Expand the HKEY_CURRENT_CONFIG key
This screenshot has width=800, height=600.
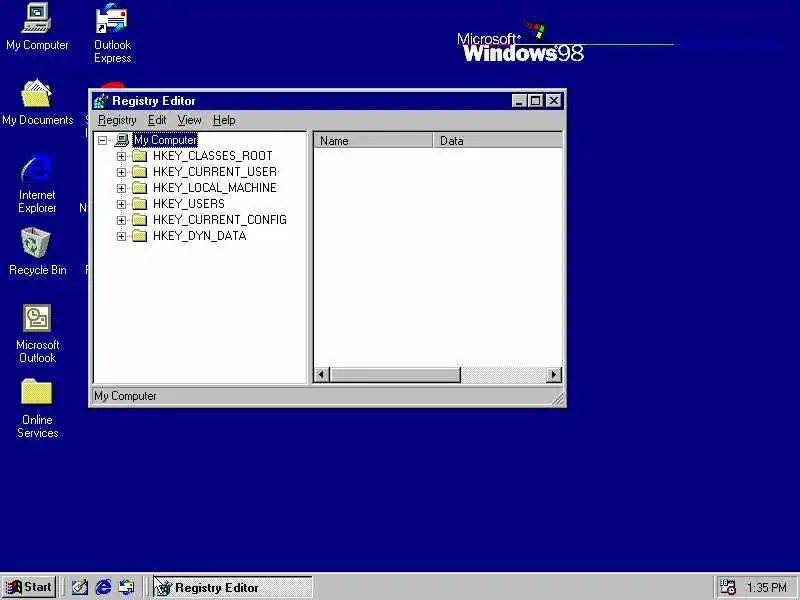point(121,220)
